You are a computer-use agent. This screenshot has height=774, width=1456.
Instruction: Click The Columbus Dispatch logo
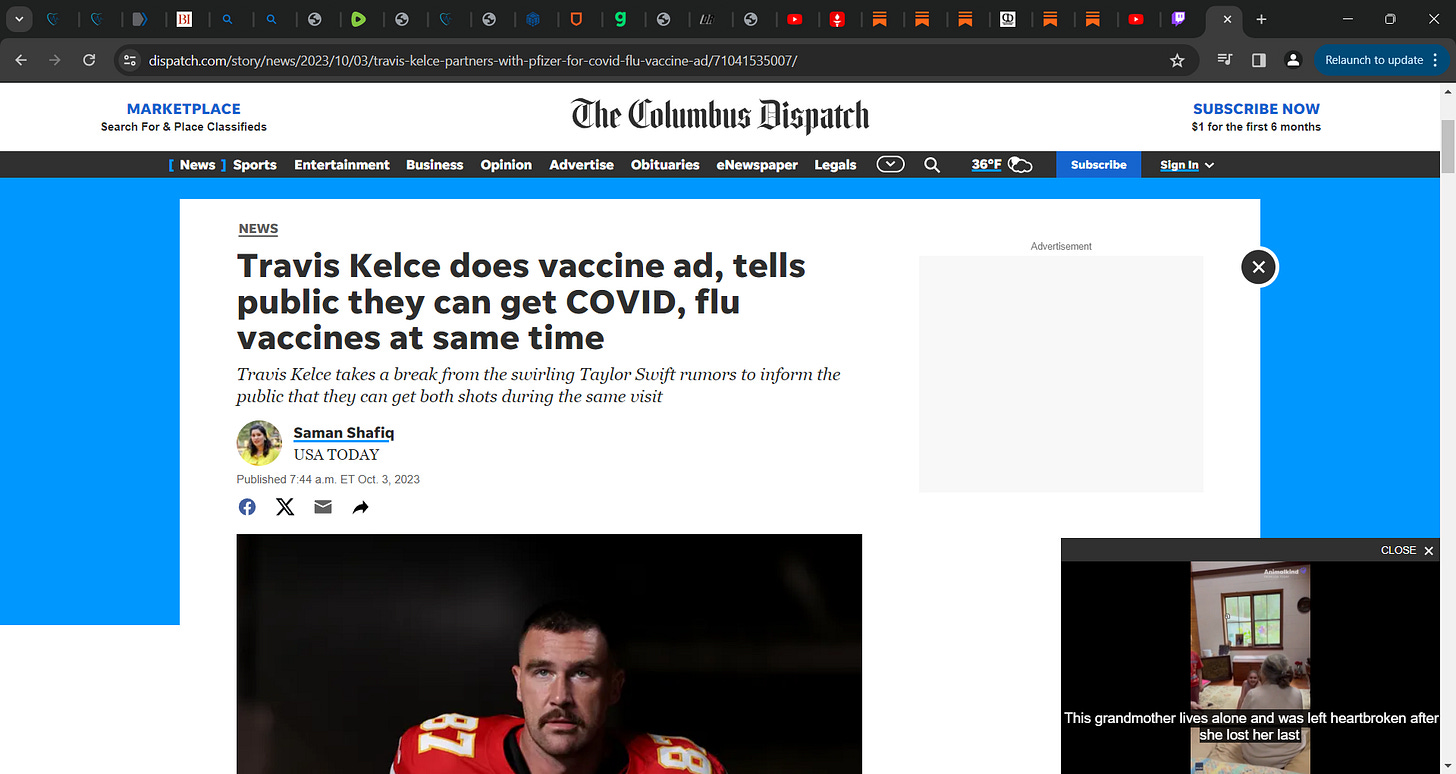pos(720,115)
